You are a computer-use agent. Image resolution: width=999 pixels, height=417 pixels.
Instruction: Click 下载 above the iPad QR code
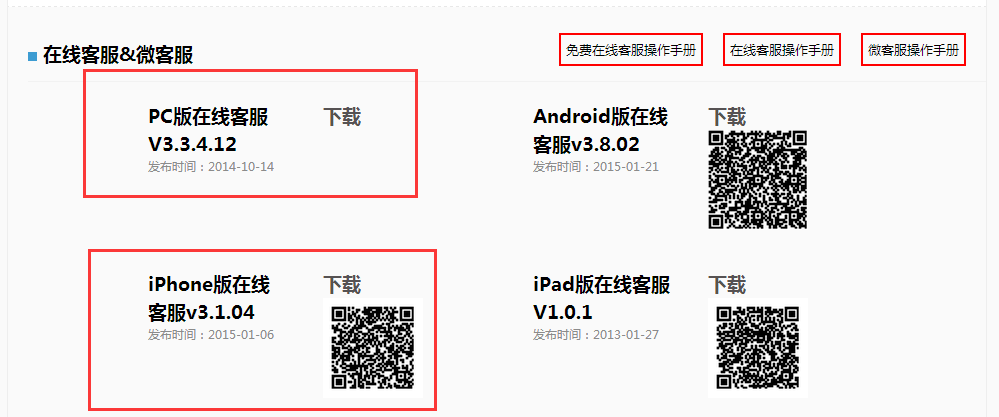point(726,285)
